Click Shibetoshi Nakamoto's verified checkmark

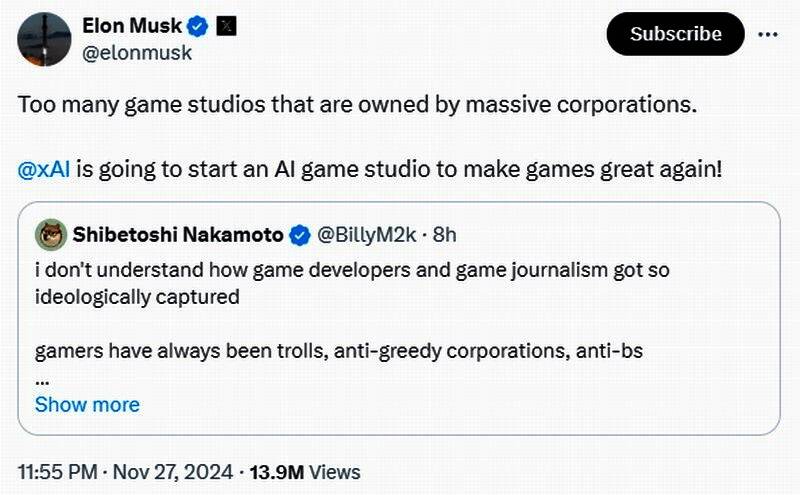coord(299,235)
